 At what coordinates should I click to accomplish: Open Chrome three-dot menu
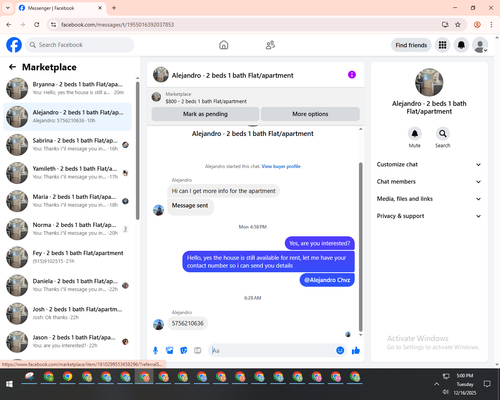coord(491,25)
